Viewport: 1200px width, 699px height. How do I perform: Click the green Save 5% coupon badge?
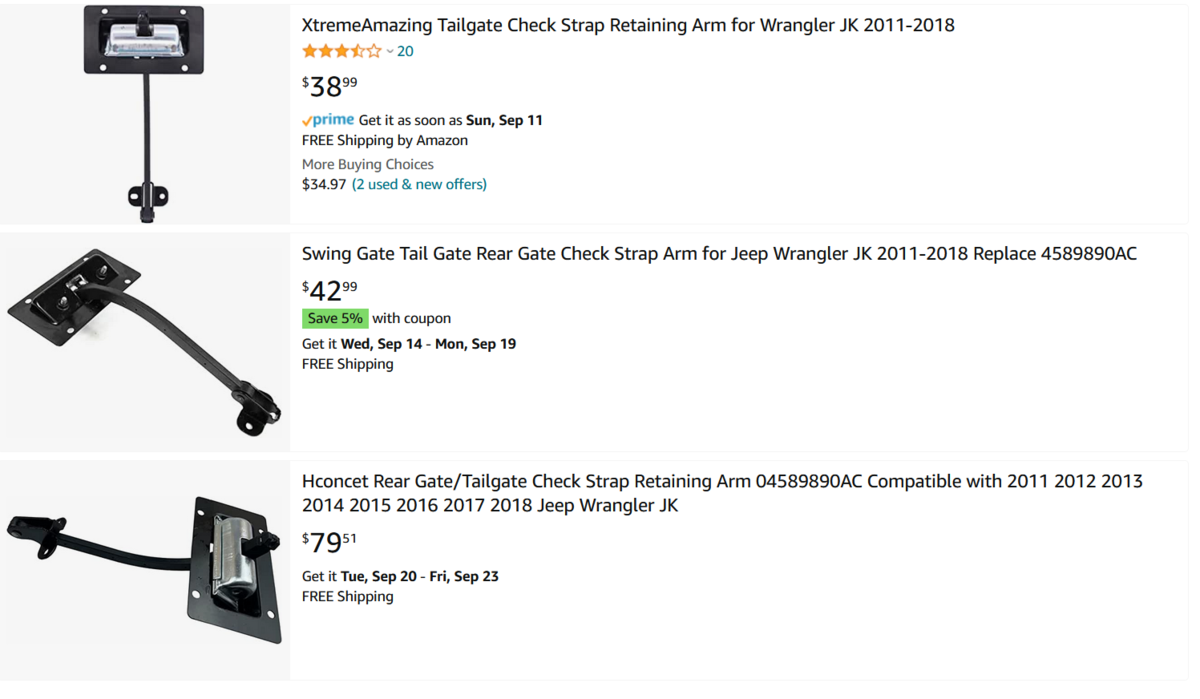[x=335, y=318]
